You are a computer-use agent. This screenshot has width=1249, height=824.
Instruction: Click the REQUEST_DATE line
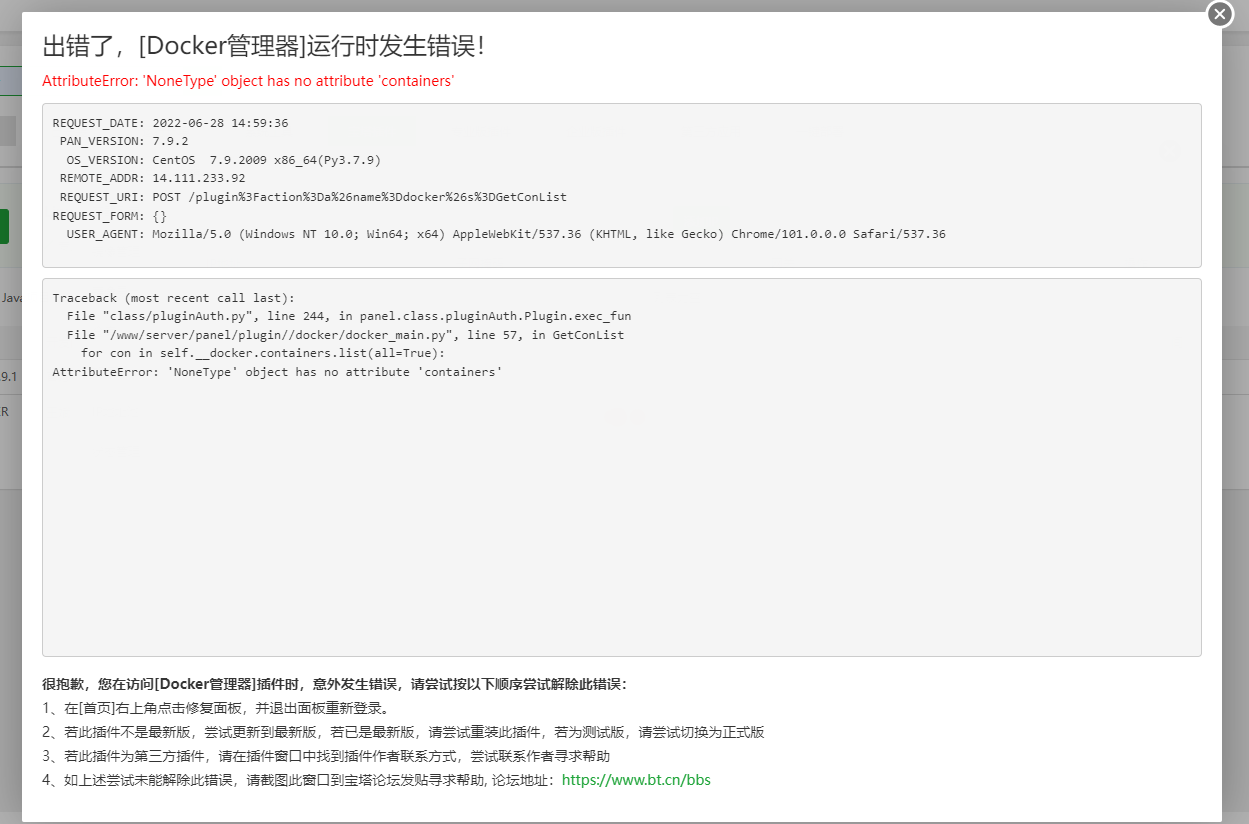pyautogui.click(x=170, y=123)
